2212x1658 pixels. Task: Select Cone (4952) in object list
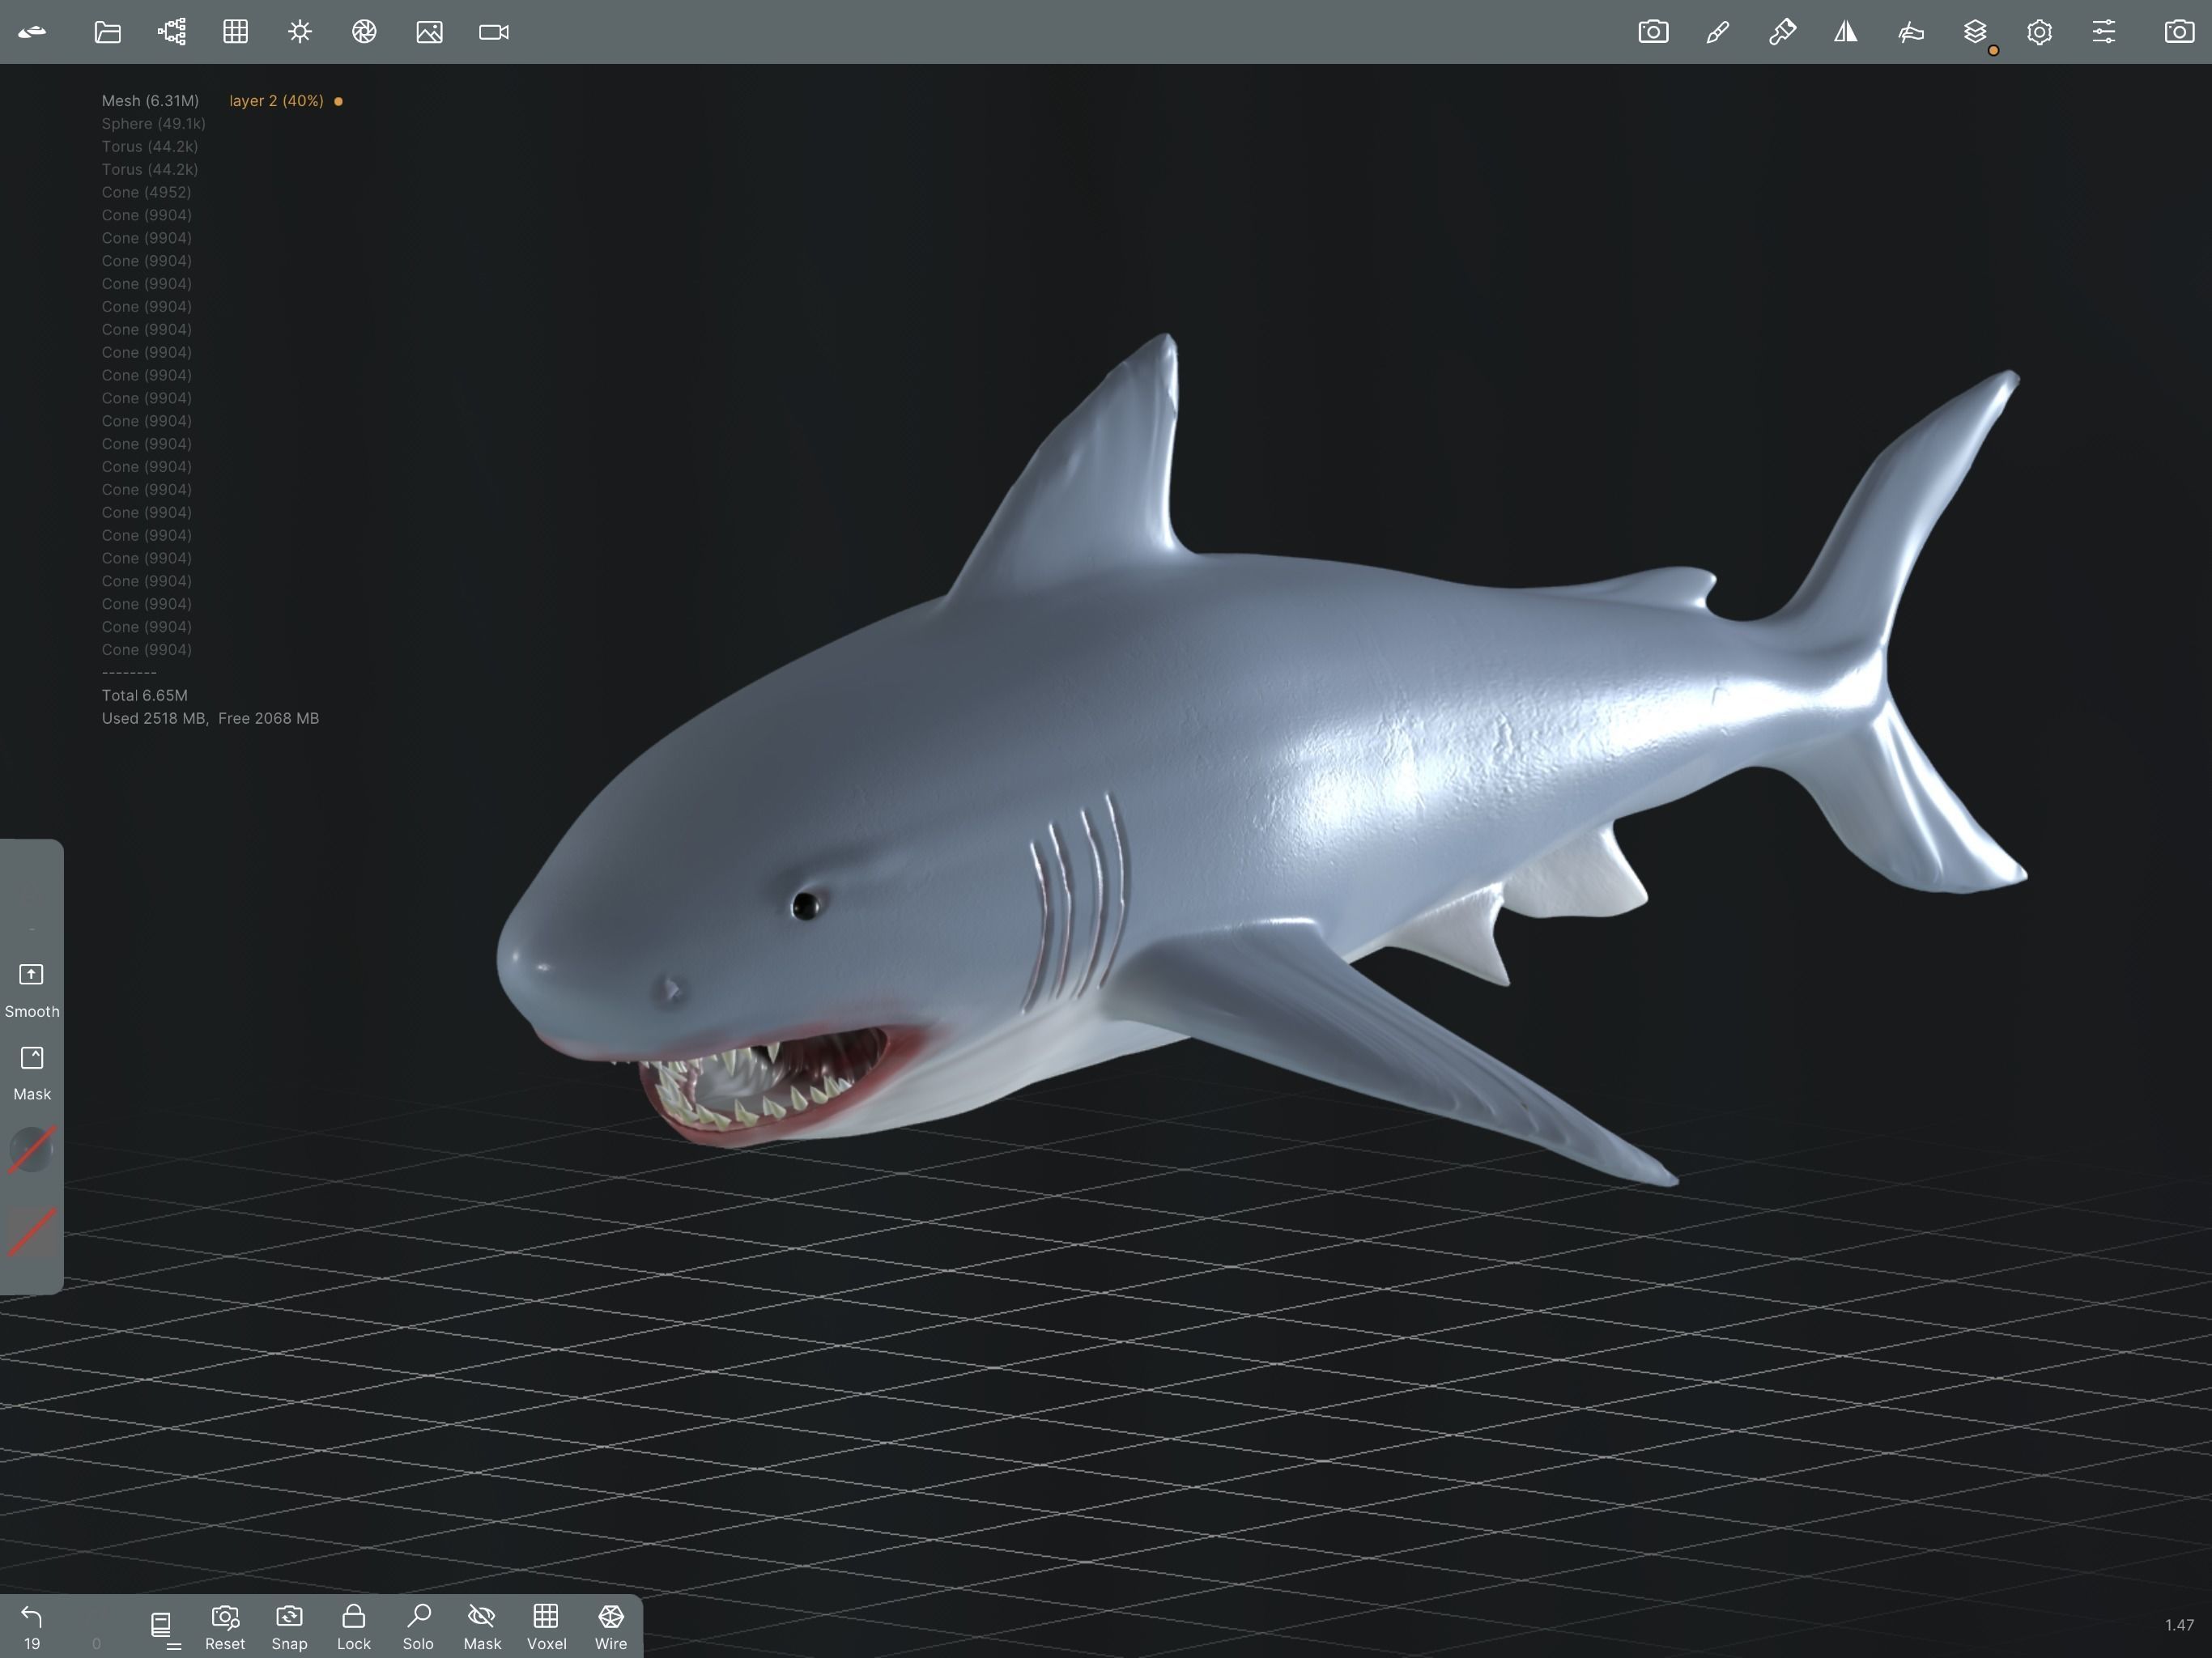pyautogui.click(x=146, y=192)
